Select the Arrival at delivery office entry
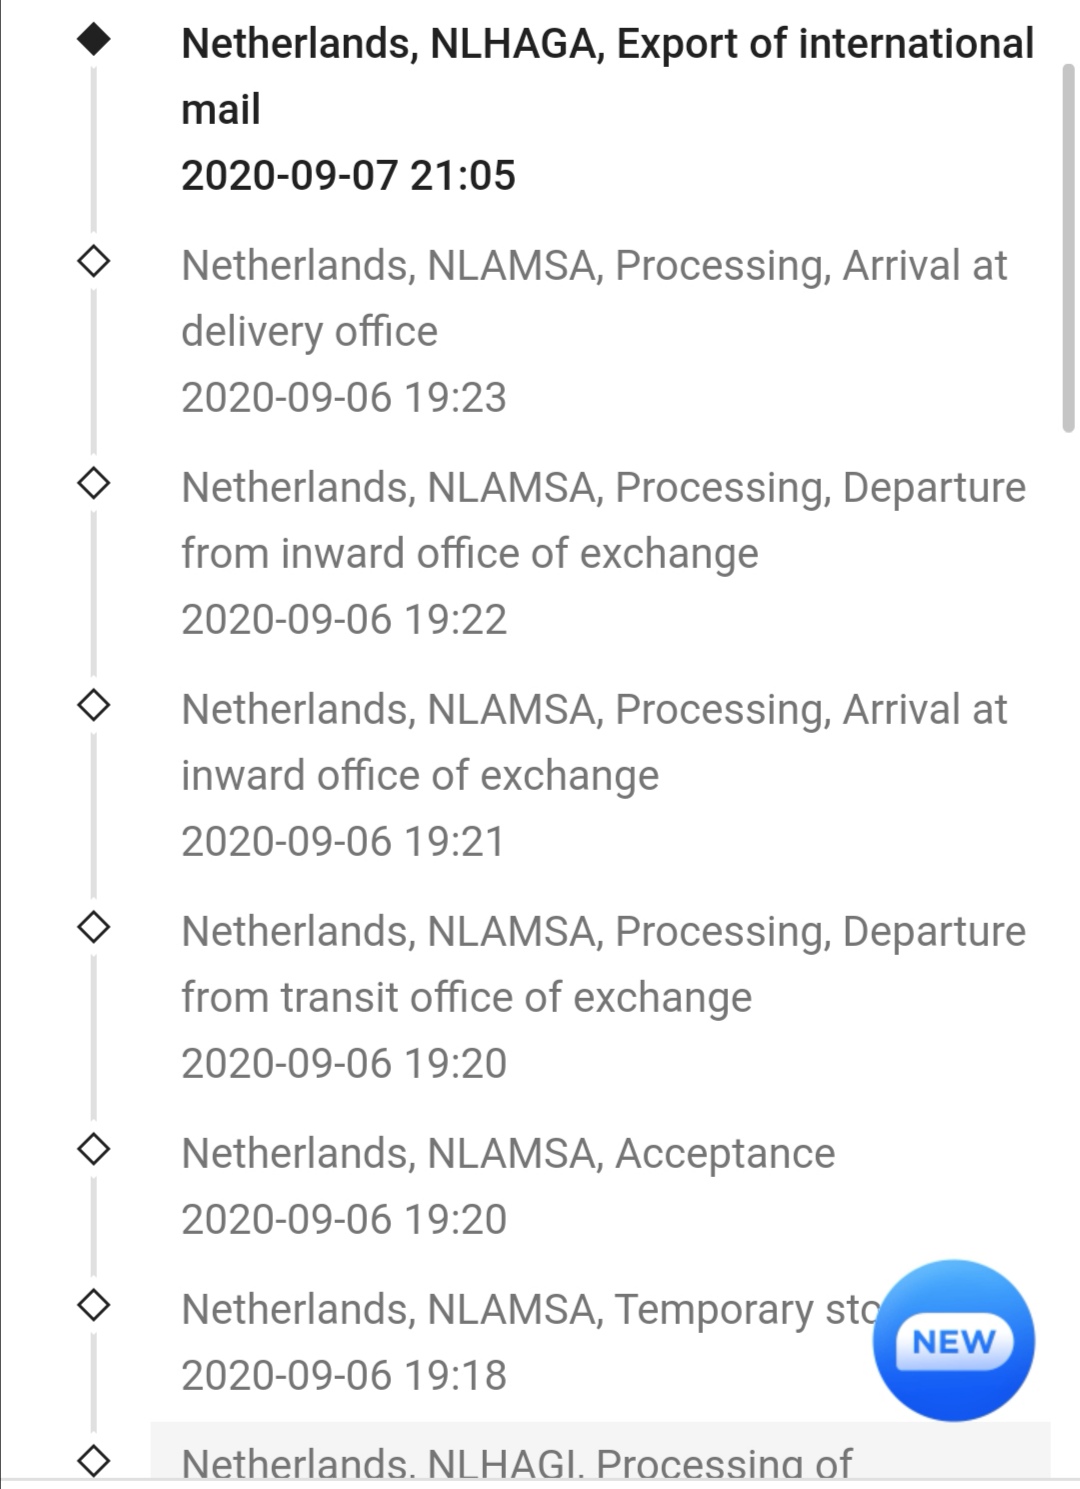Screen dimensions: 1080x1489 pos(595,332)
